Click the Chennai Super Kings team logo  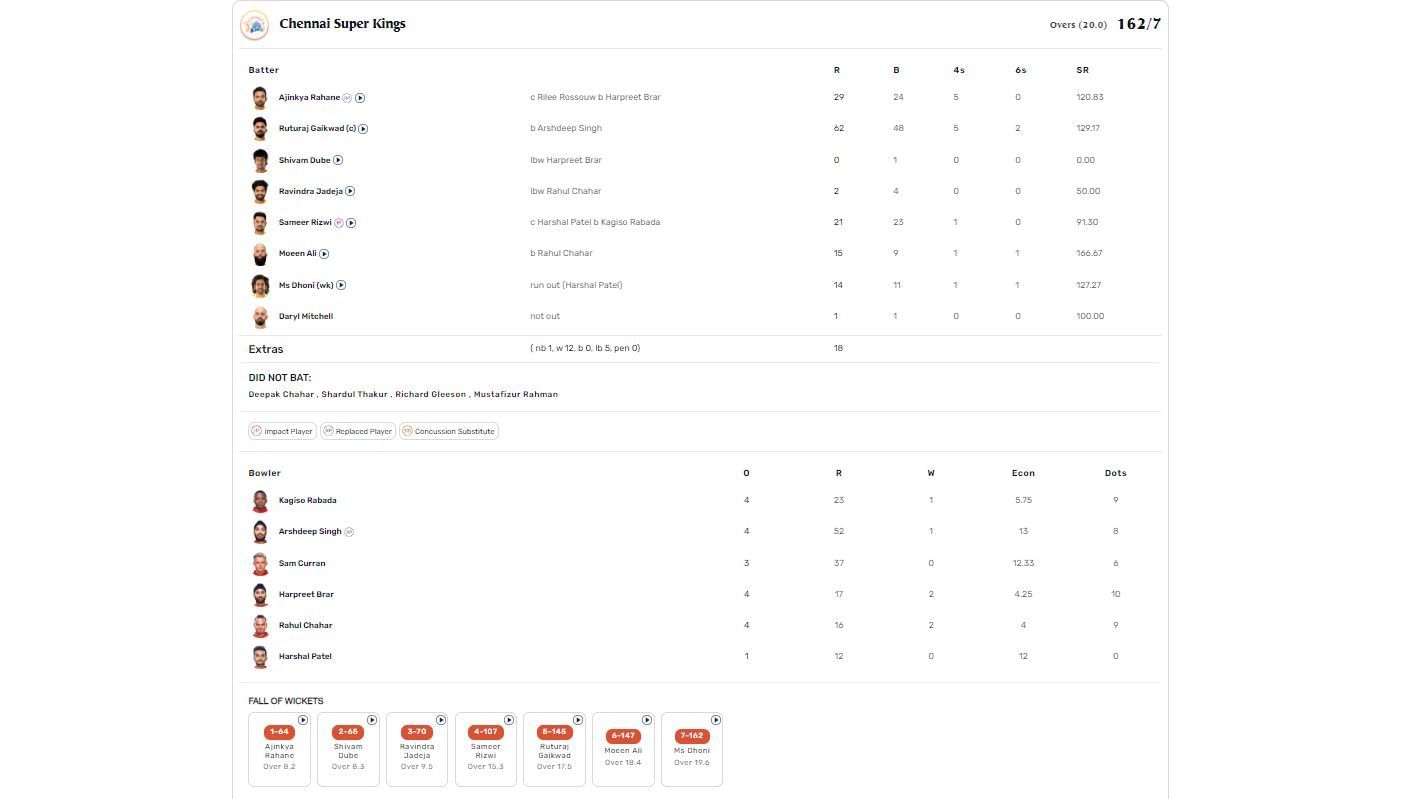[255, 25]
